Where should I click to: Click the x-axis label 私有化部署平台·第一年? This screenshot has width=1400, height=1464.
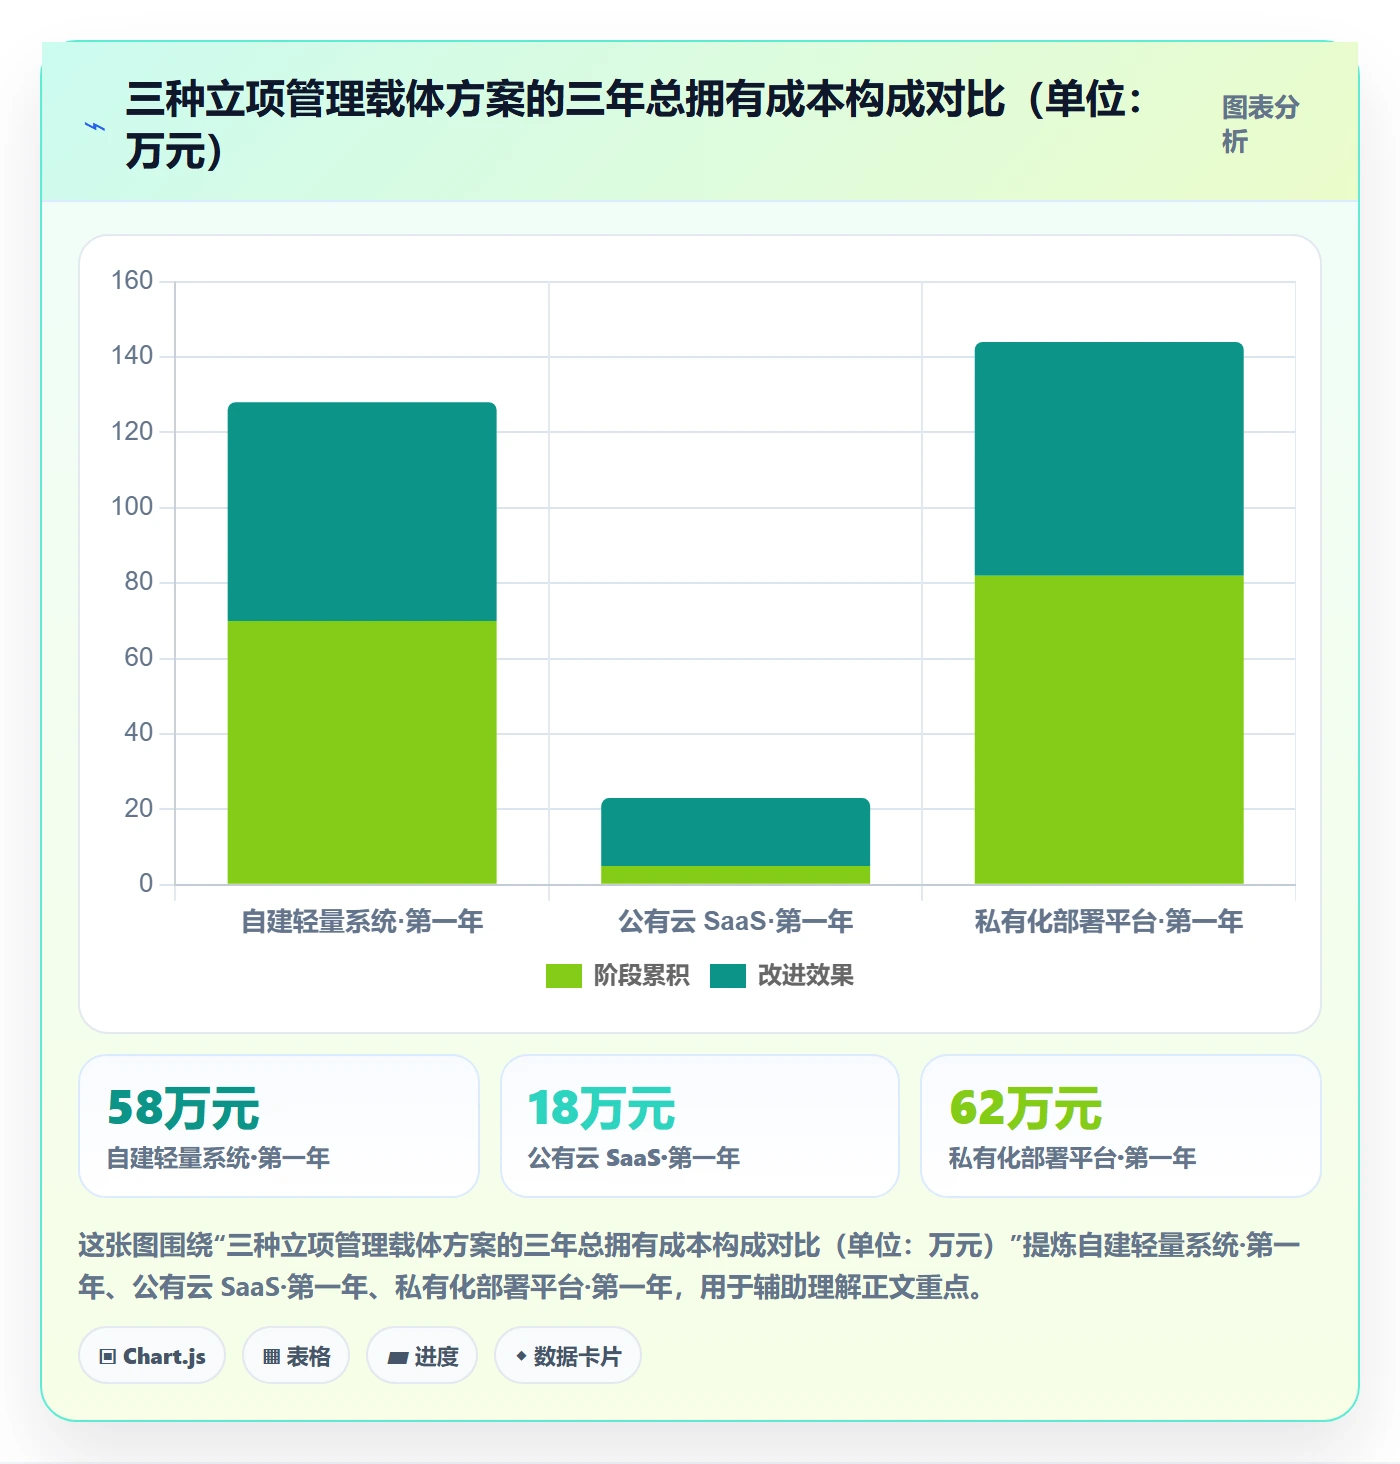pyautogui.click(x=1109, y=921)
